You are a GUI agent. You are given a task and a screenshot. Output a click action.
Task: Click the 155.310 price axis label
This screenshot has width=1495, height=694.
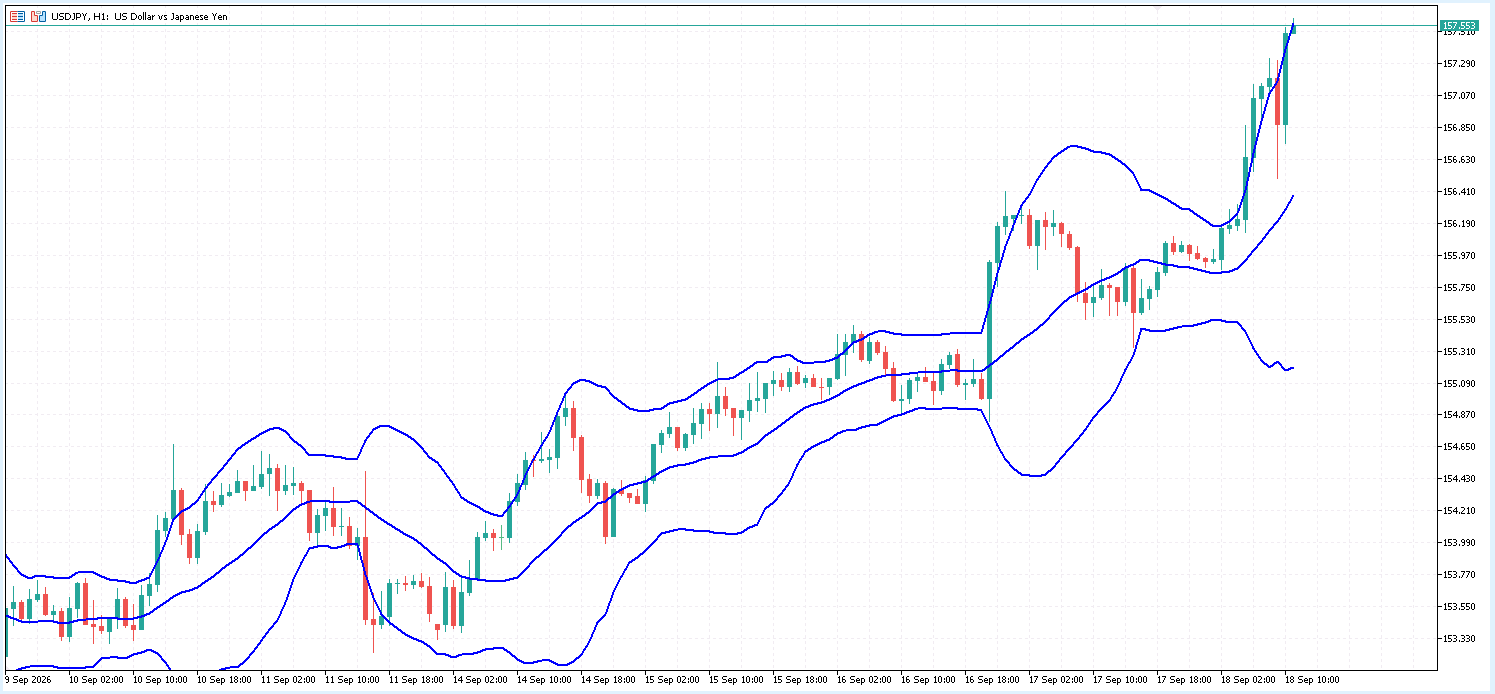(x=1460, y=352)
